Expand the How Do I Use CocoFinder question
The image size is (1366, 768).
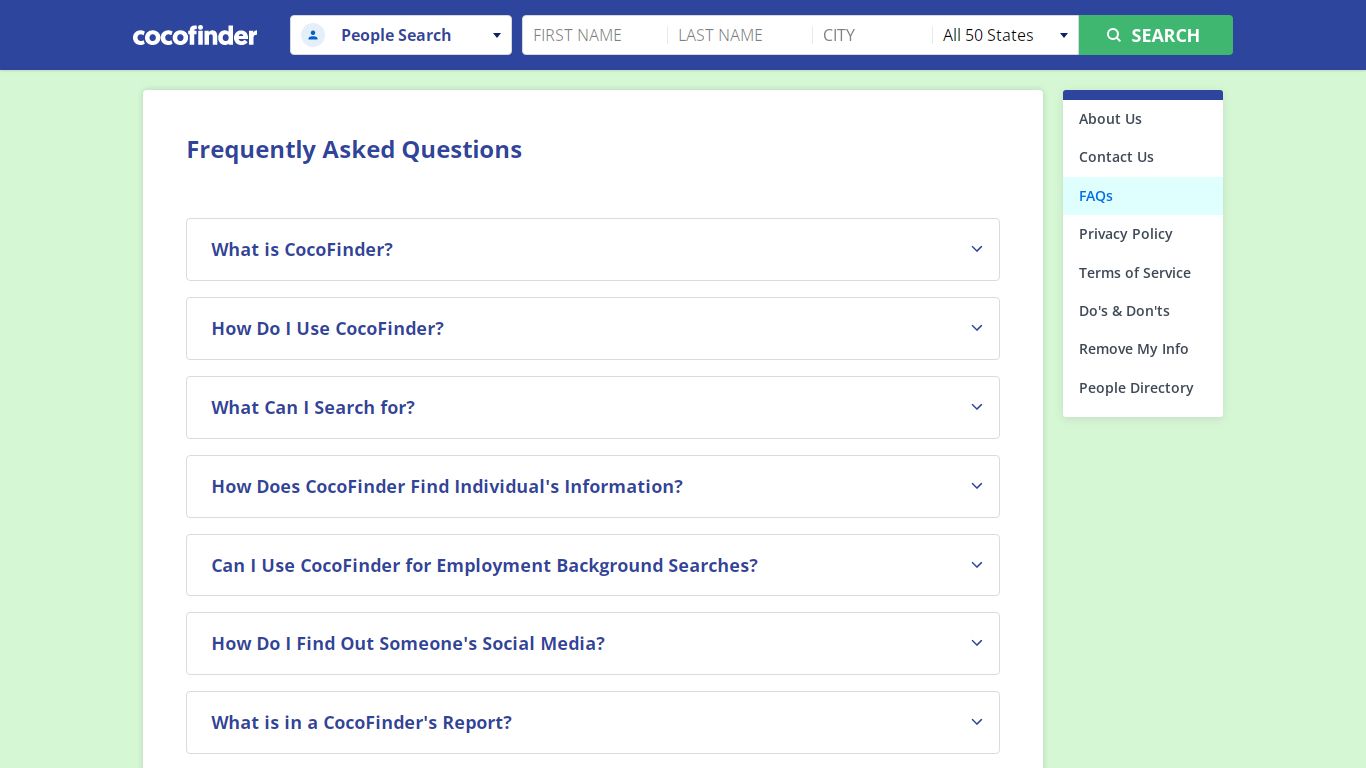(x=593, y=328)
